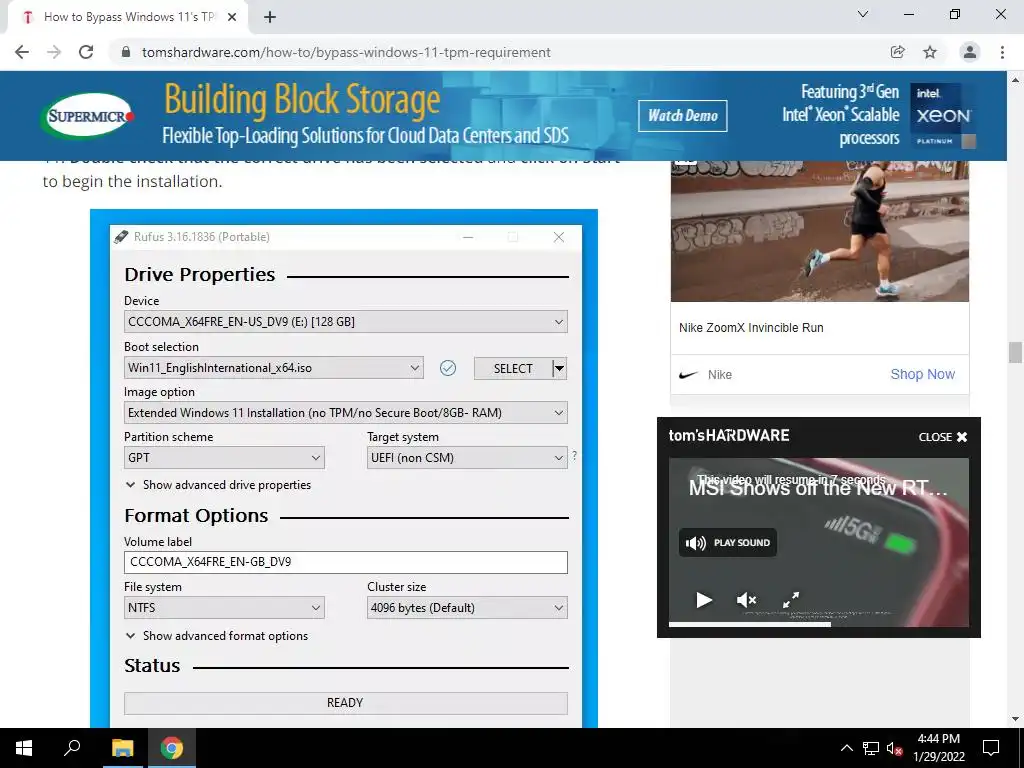Viewport: 1024px width, 768px height.
Task: Open the Target system UEFI dropdown
Action: [467, 458]
